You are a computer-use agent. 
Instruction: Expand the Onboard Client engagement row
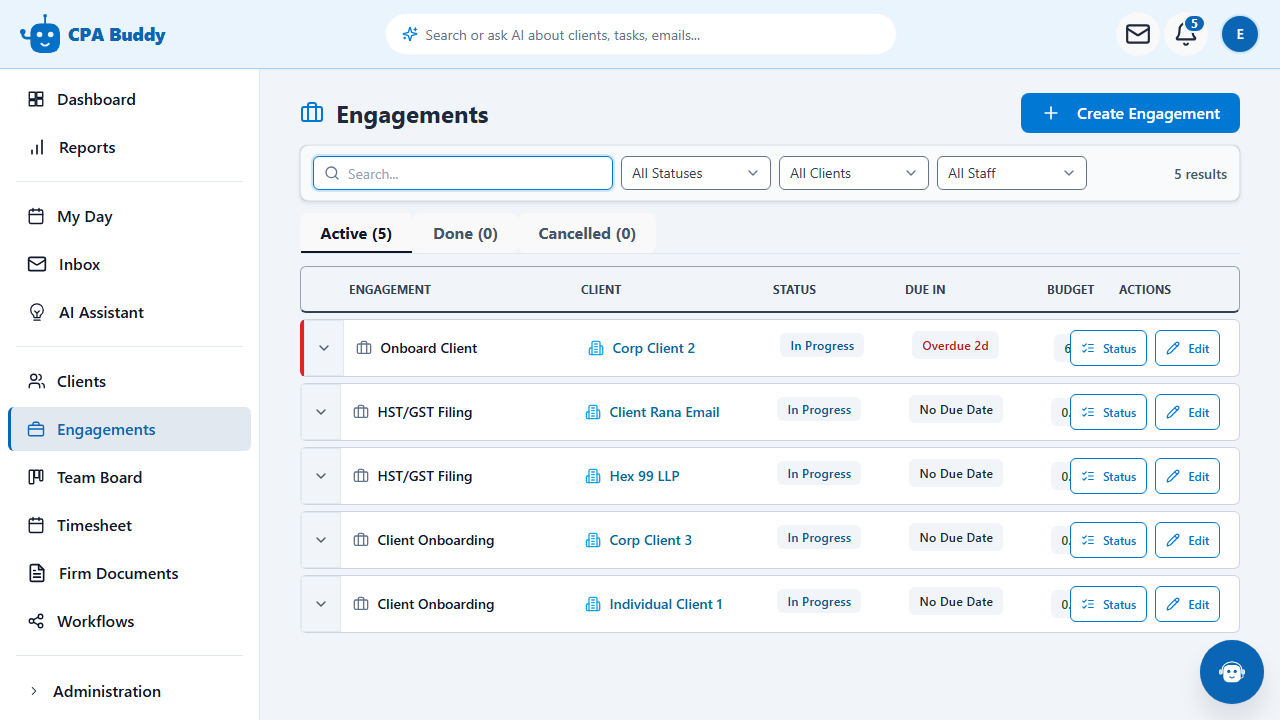point(323,348)
